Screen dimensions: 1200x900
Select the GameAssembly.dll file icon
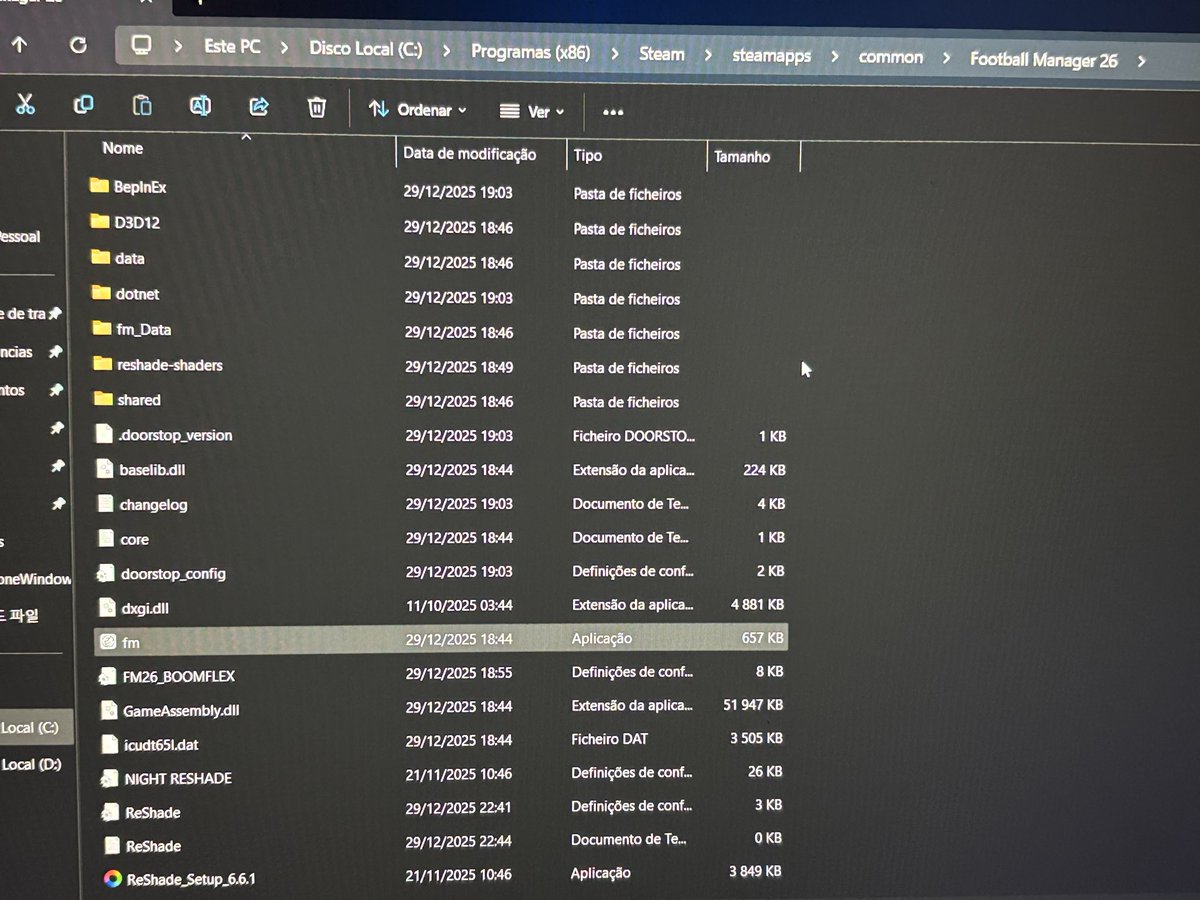(109, 711)
